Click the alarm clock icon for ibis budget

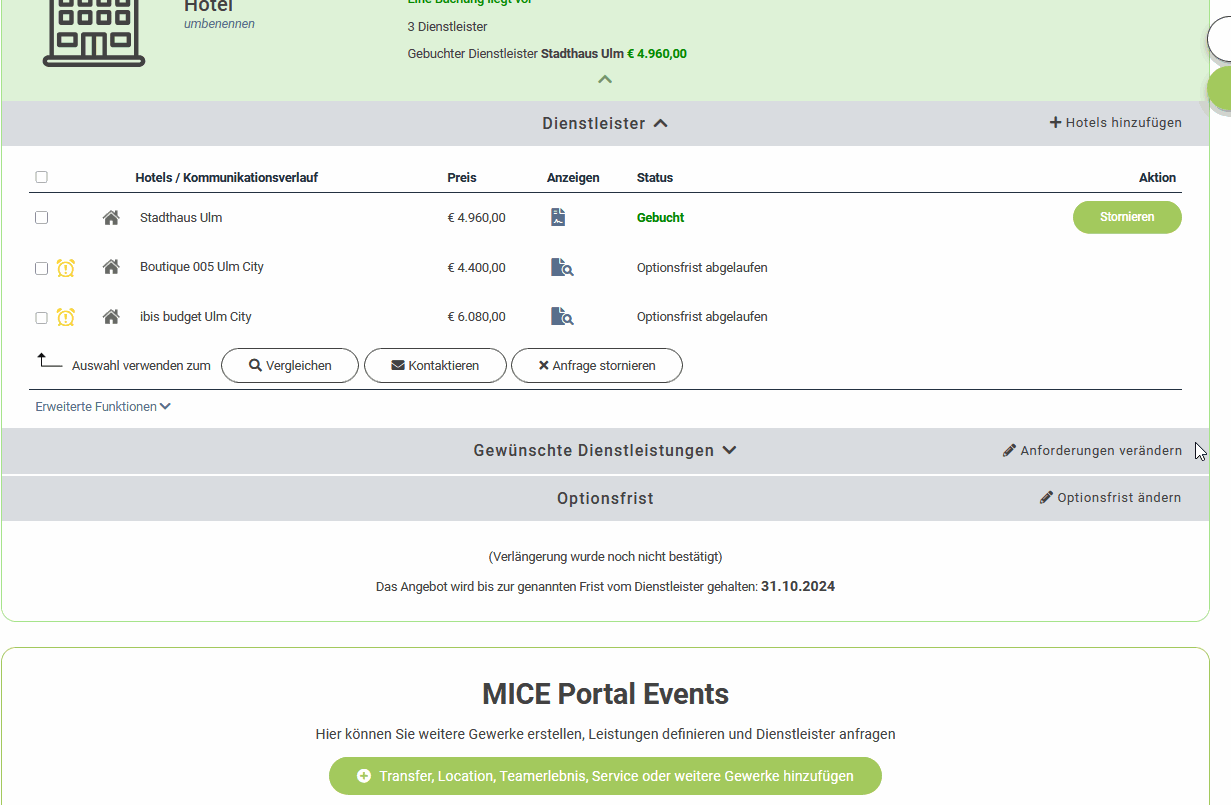tap(66, 317)
